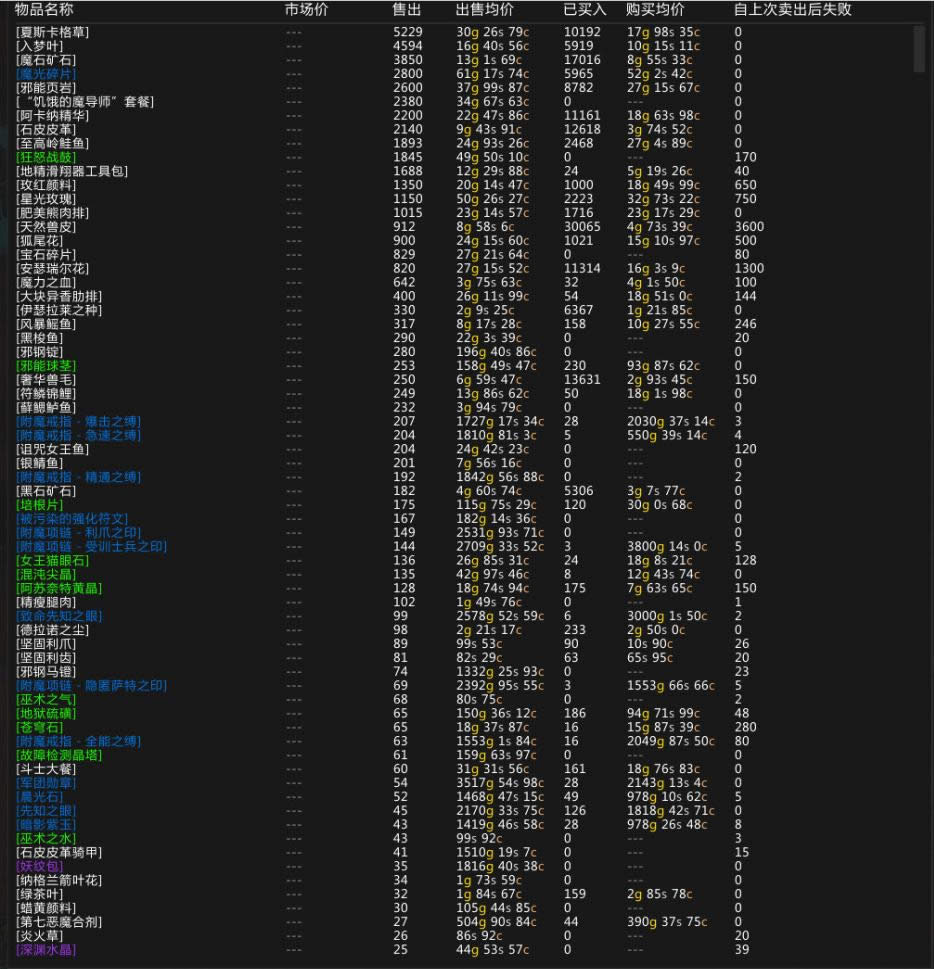Open the [故障检测晶塔] item link
Image resolution: width=934 pixels, height=969 pixels.
click(x=59, y=755)
